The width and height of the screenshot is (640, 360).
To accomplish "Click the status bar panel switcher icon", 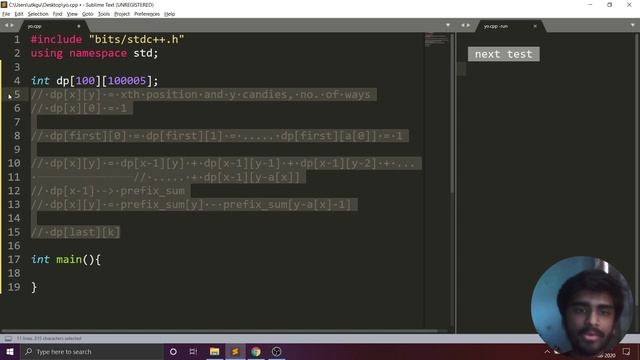I will pos(8,338).
